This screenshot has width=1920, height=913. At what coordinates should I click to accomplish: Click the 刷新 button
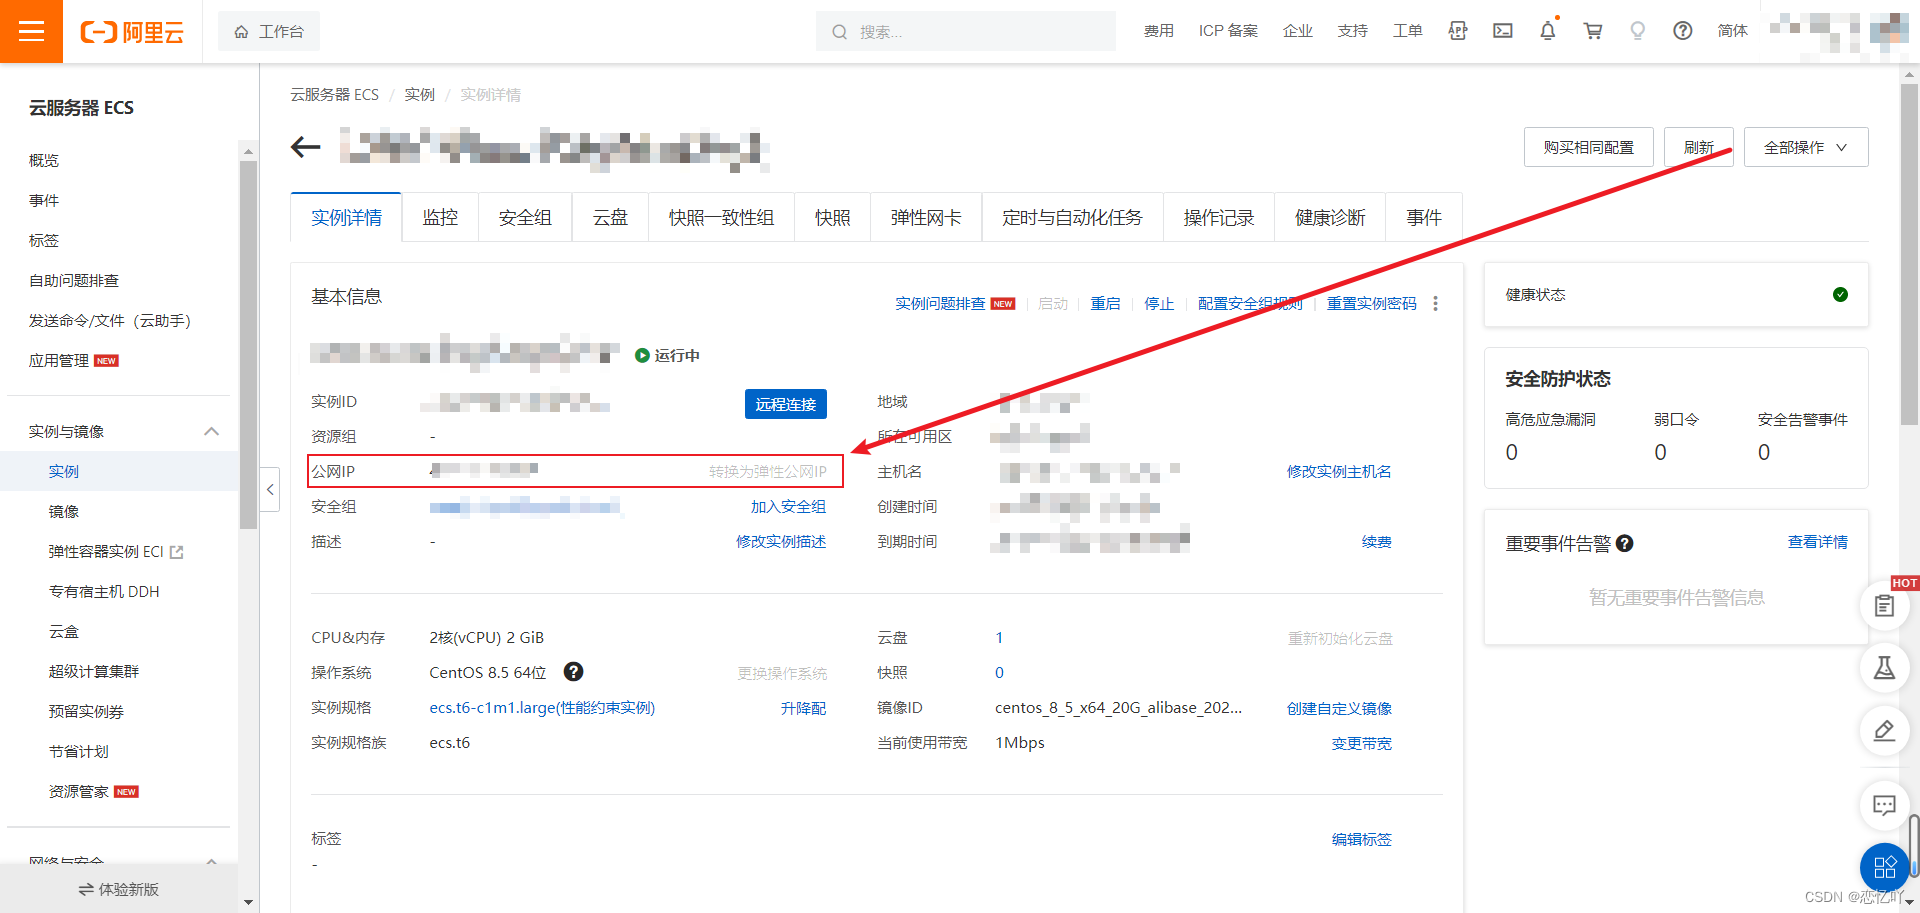[1698, 147]
